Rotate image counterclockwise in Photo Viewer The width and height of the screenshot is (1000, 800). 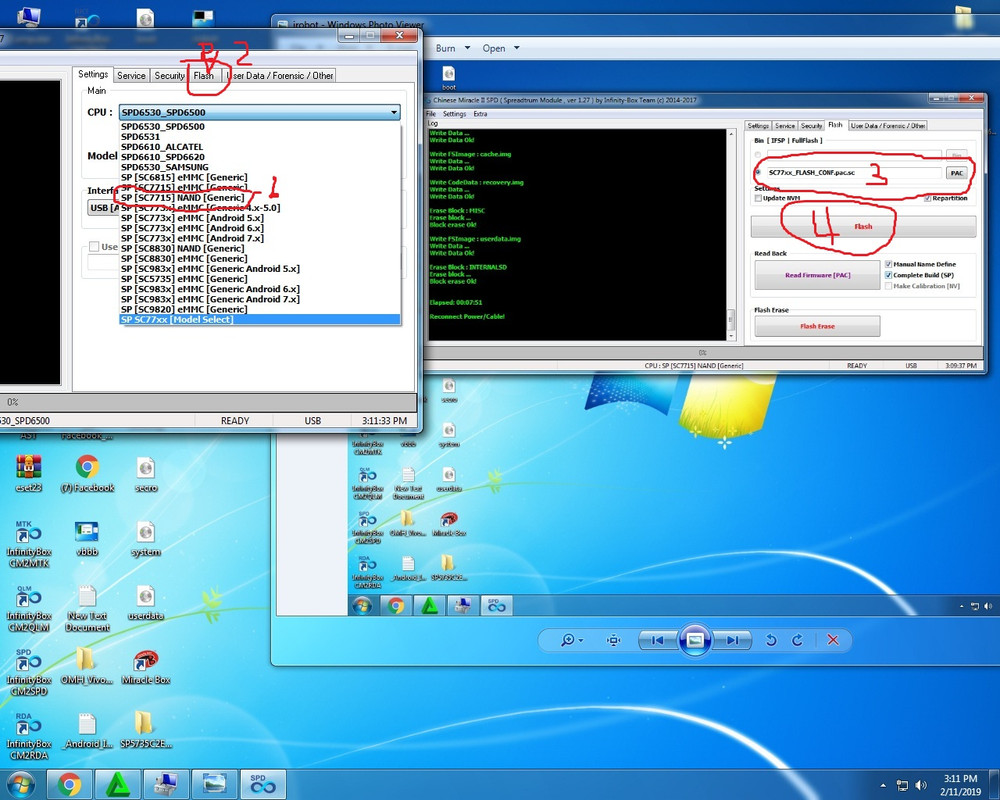click(x=770, y=640)
